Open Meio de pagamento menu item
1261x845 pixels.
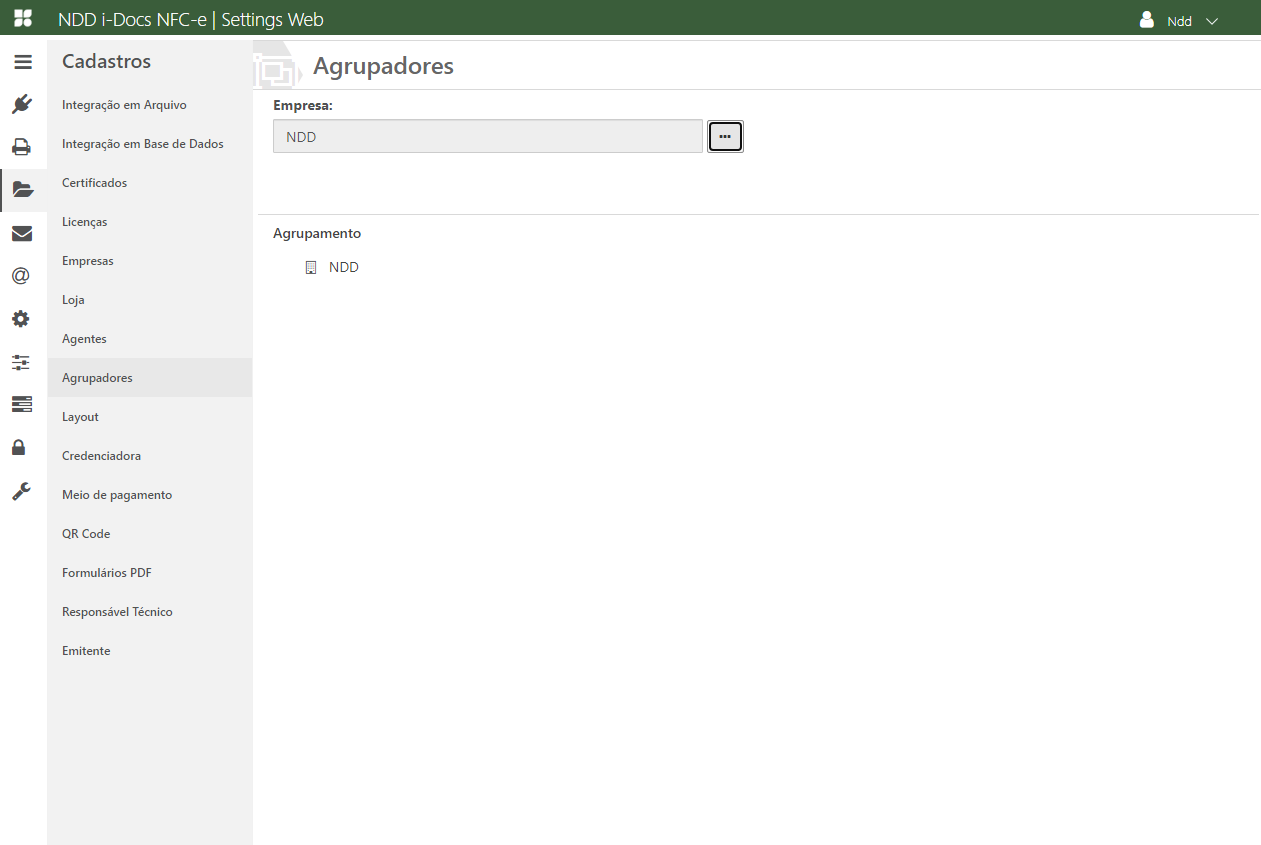click(x=150, y=495)
